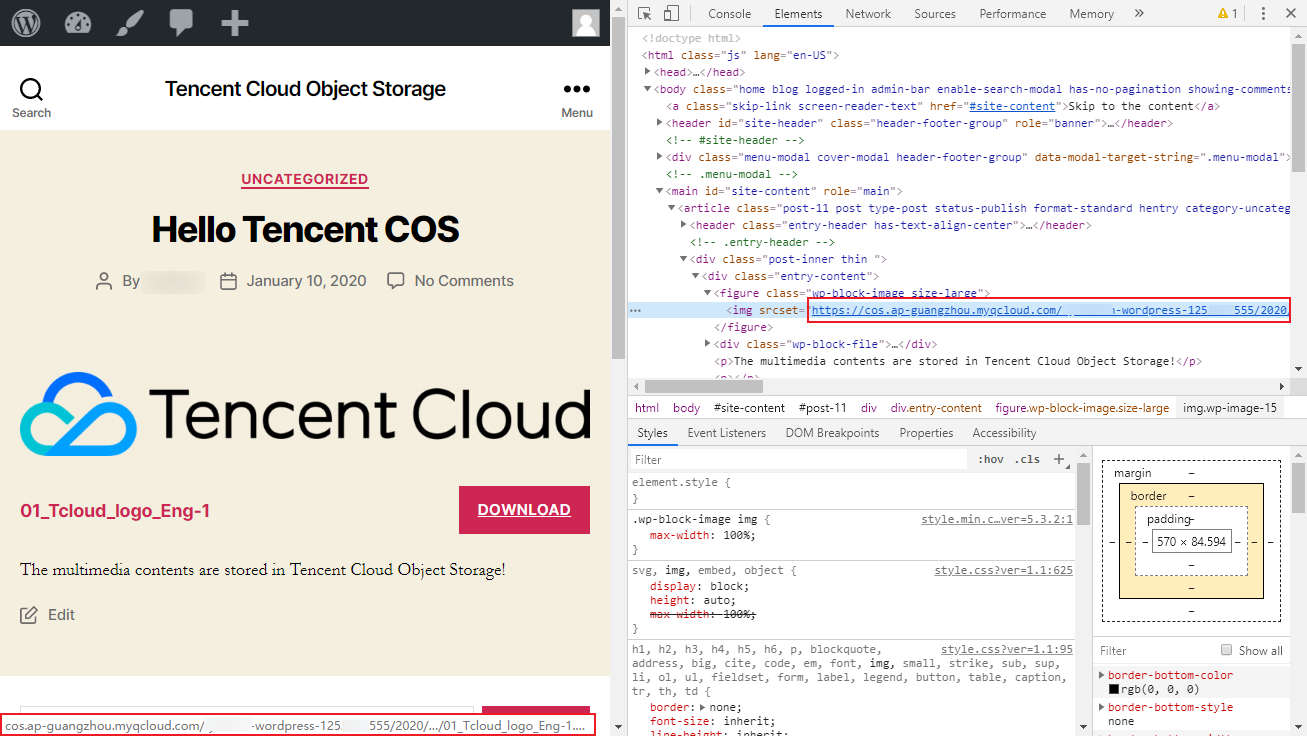Open the img srcset URL link
Image resolution: width=1307 pixels, height=736 pixels.
click(x=1049, y=311)
